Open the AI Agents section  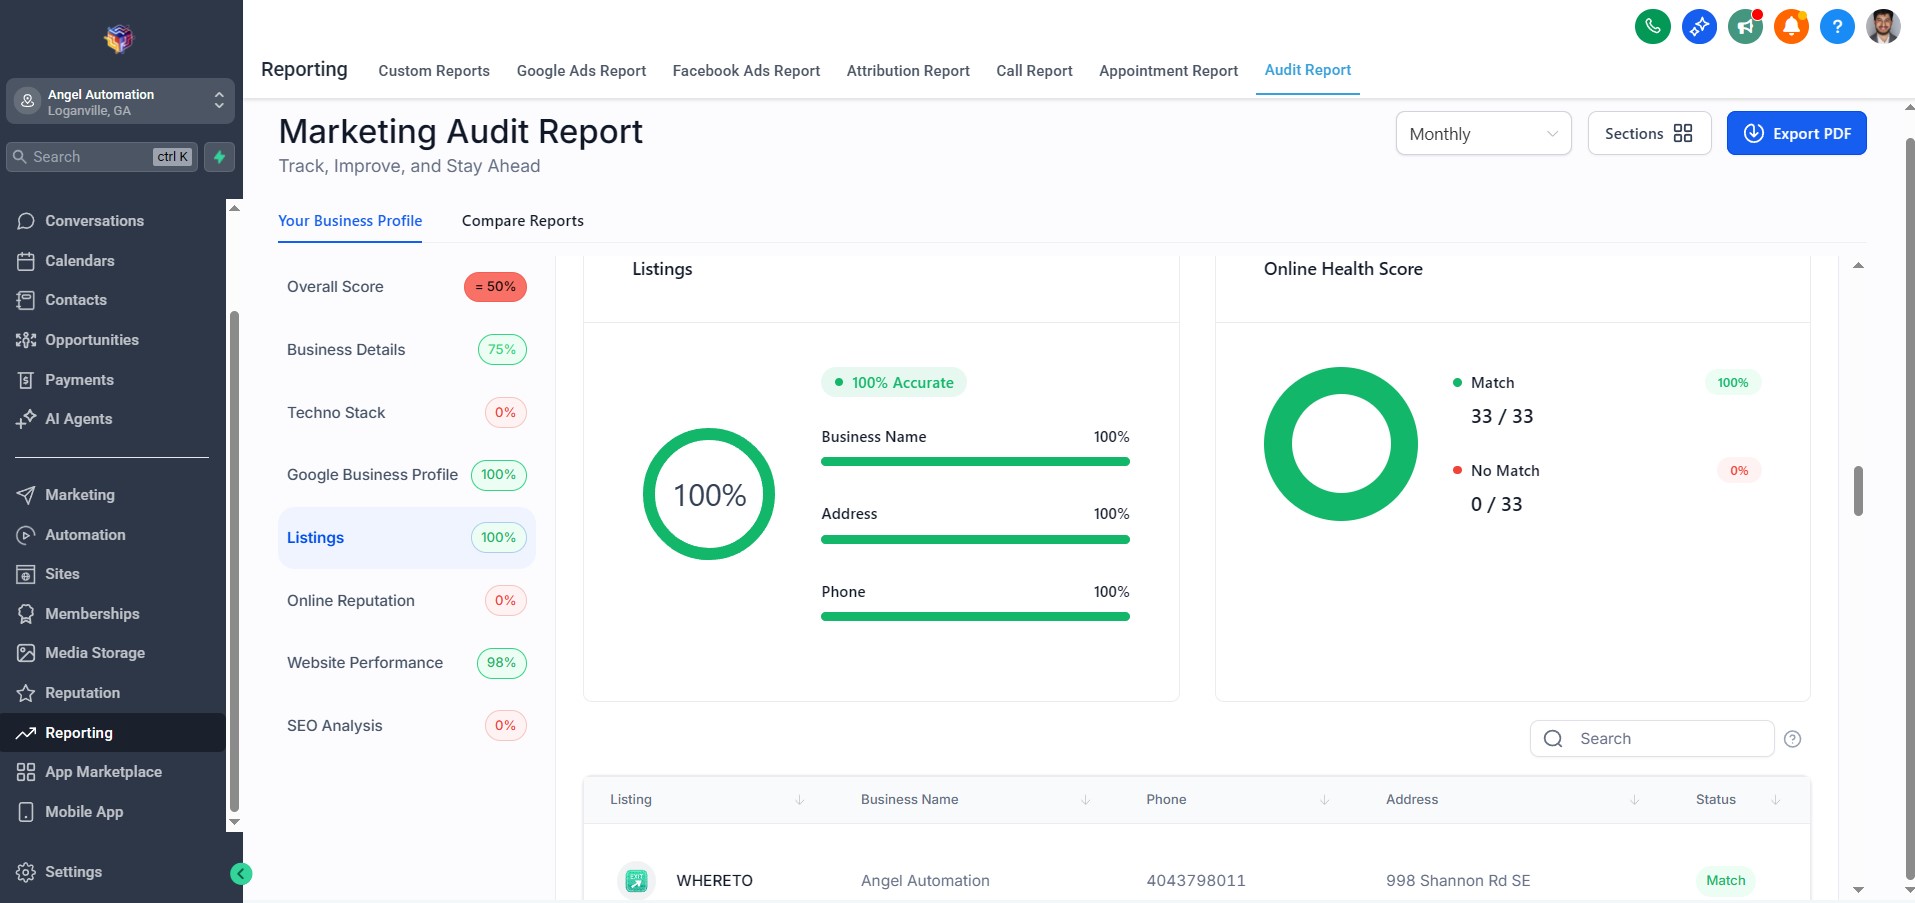pyautogui.click(x=77, y=418)
